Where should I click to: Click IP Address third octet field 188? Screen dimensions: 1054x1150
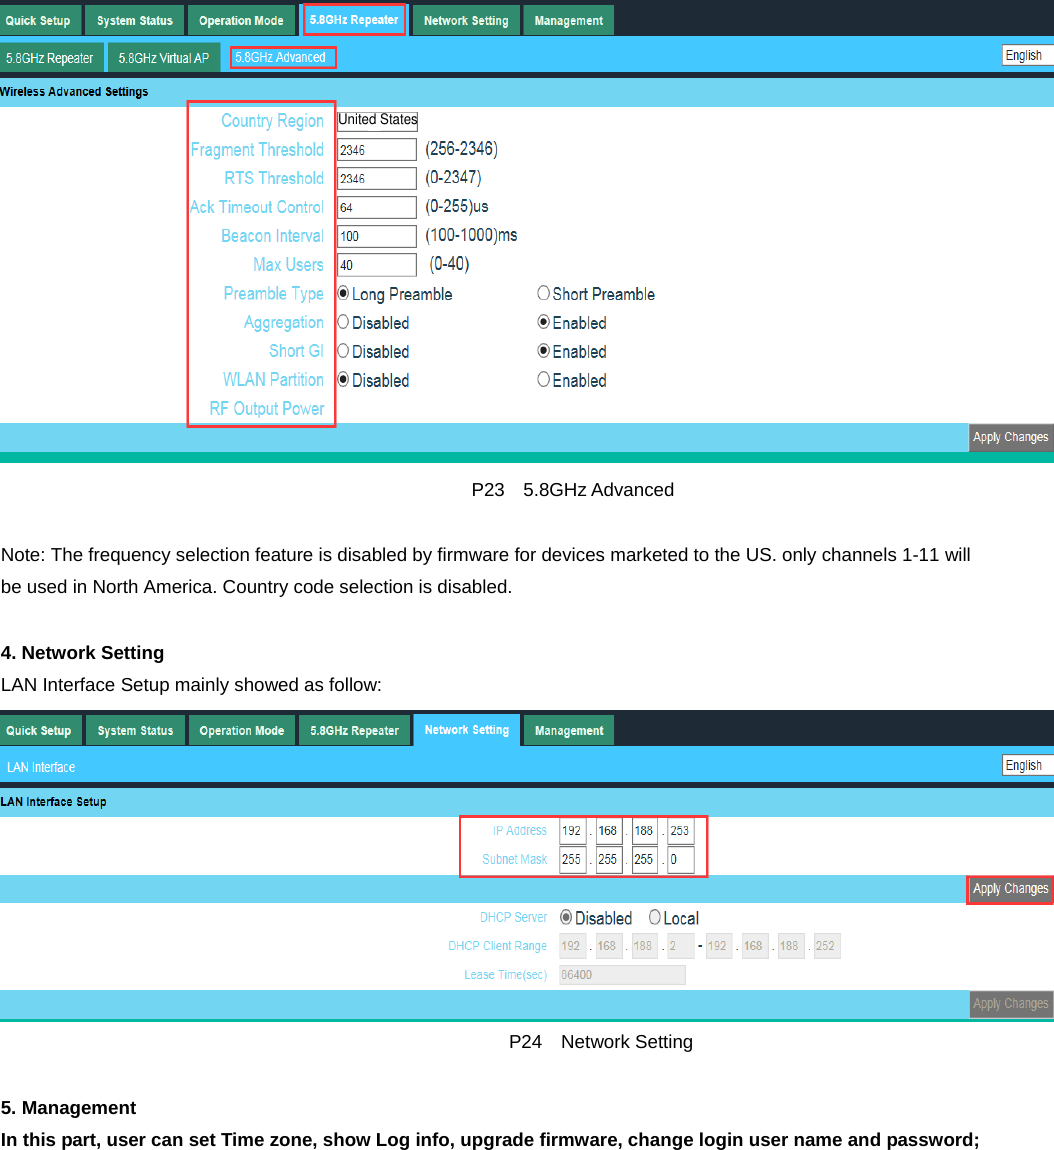click(645, 831)
